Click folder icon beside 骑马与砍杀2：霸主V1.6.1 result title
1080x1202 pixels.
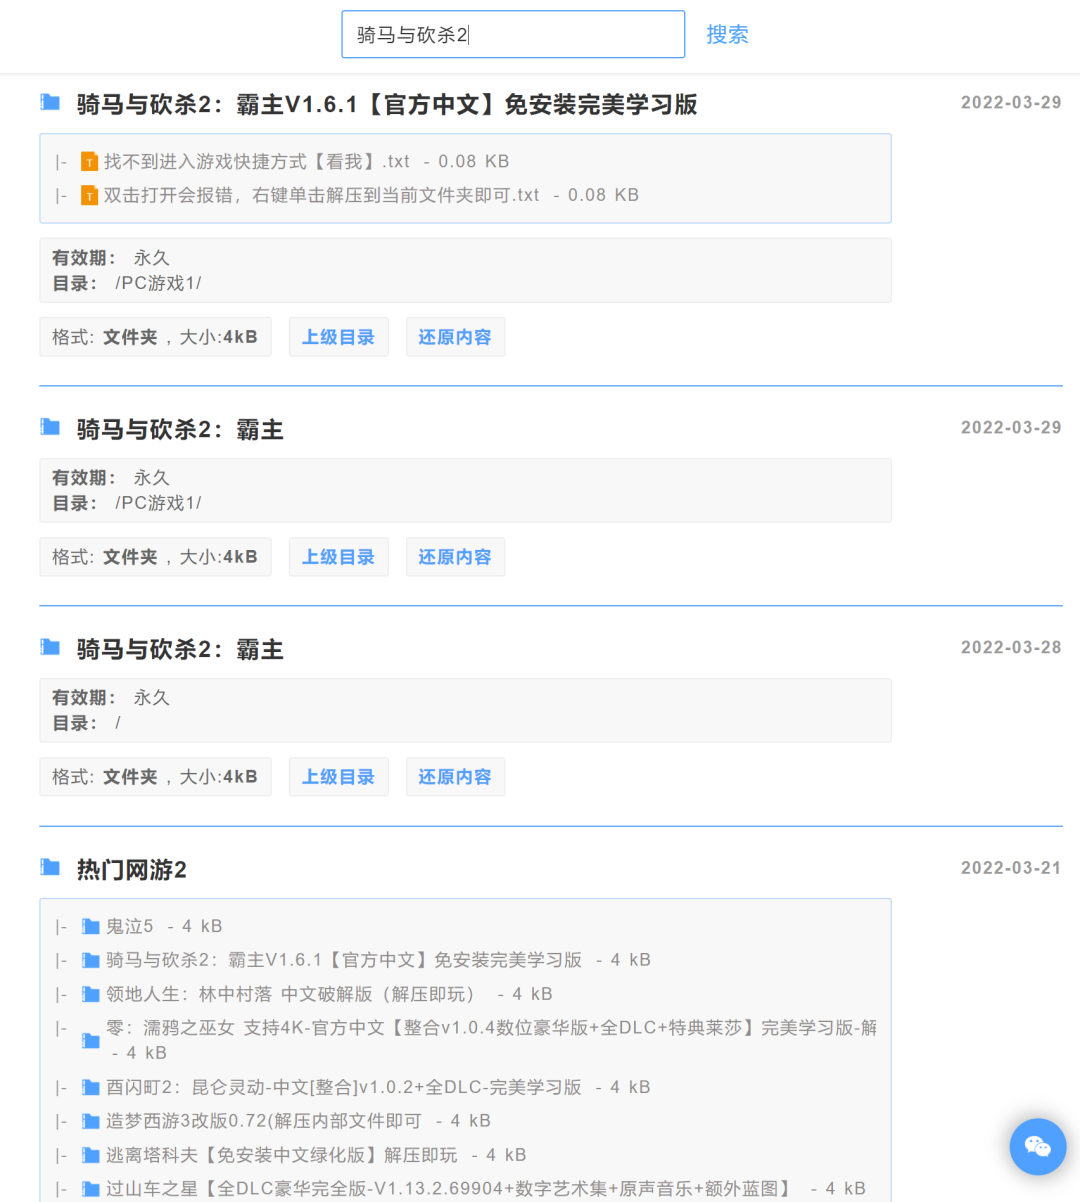pyautogui.click(x=50, y=102)
